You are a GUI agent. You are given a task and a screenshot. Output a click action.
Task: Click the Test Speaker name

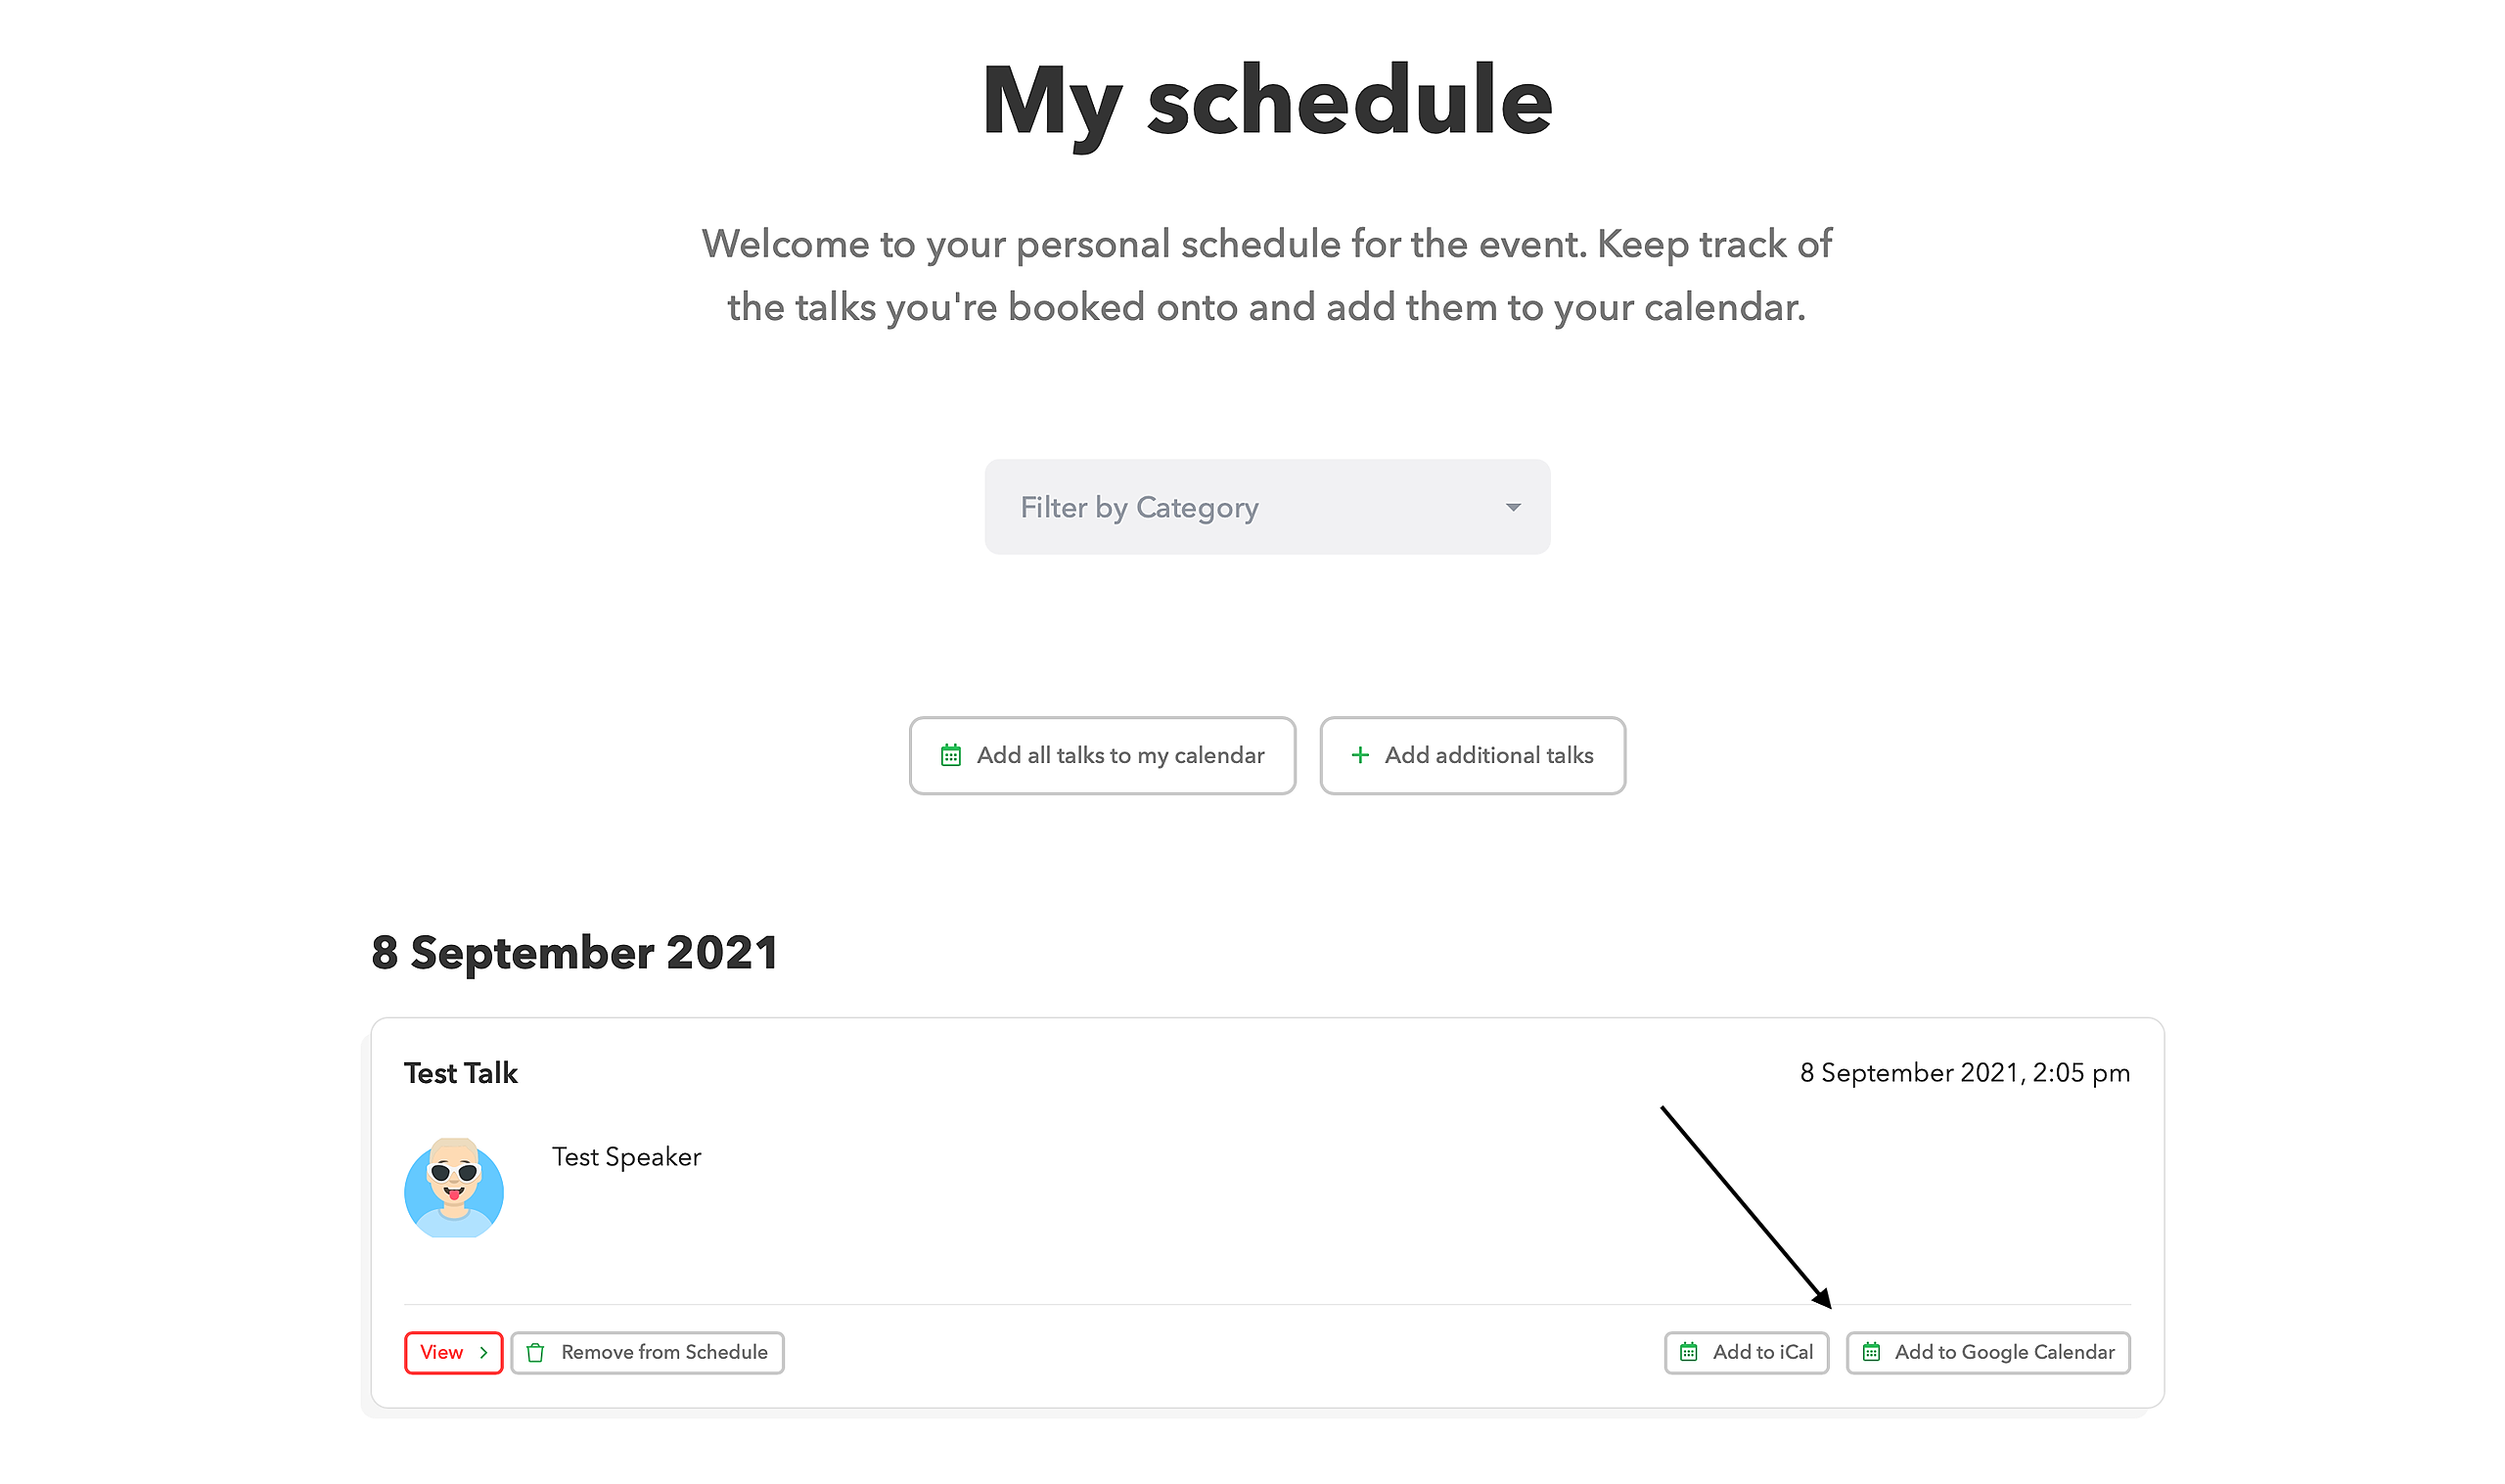tap(626, 1157)
